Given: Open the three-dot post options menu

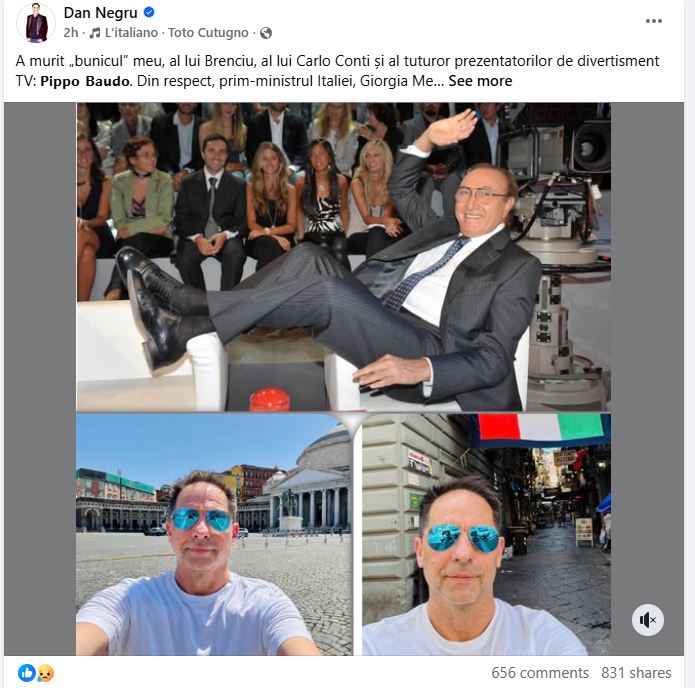Looking at the screenshot, I should coord(654,21).
